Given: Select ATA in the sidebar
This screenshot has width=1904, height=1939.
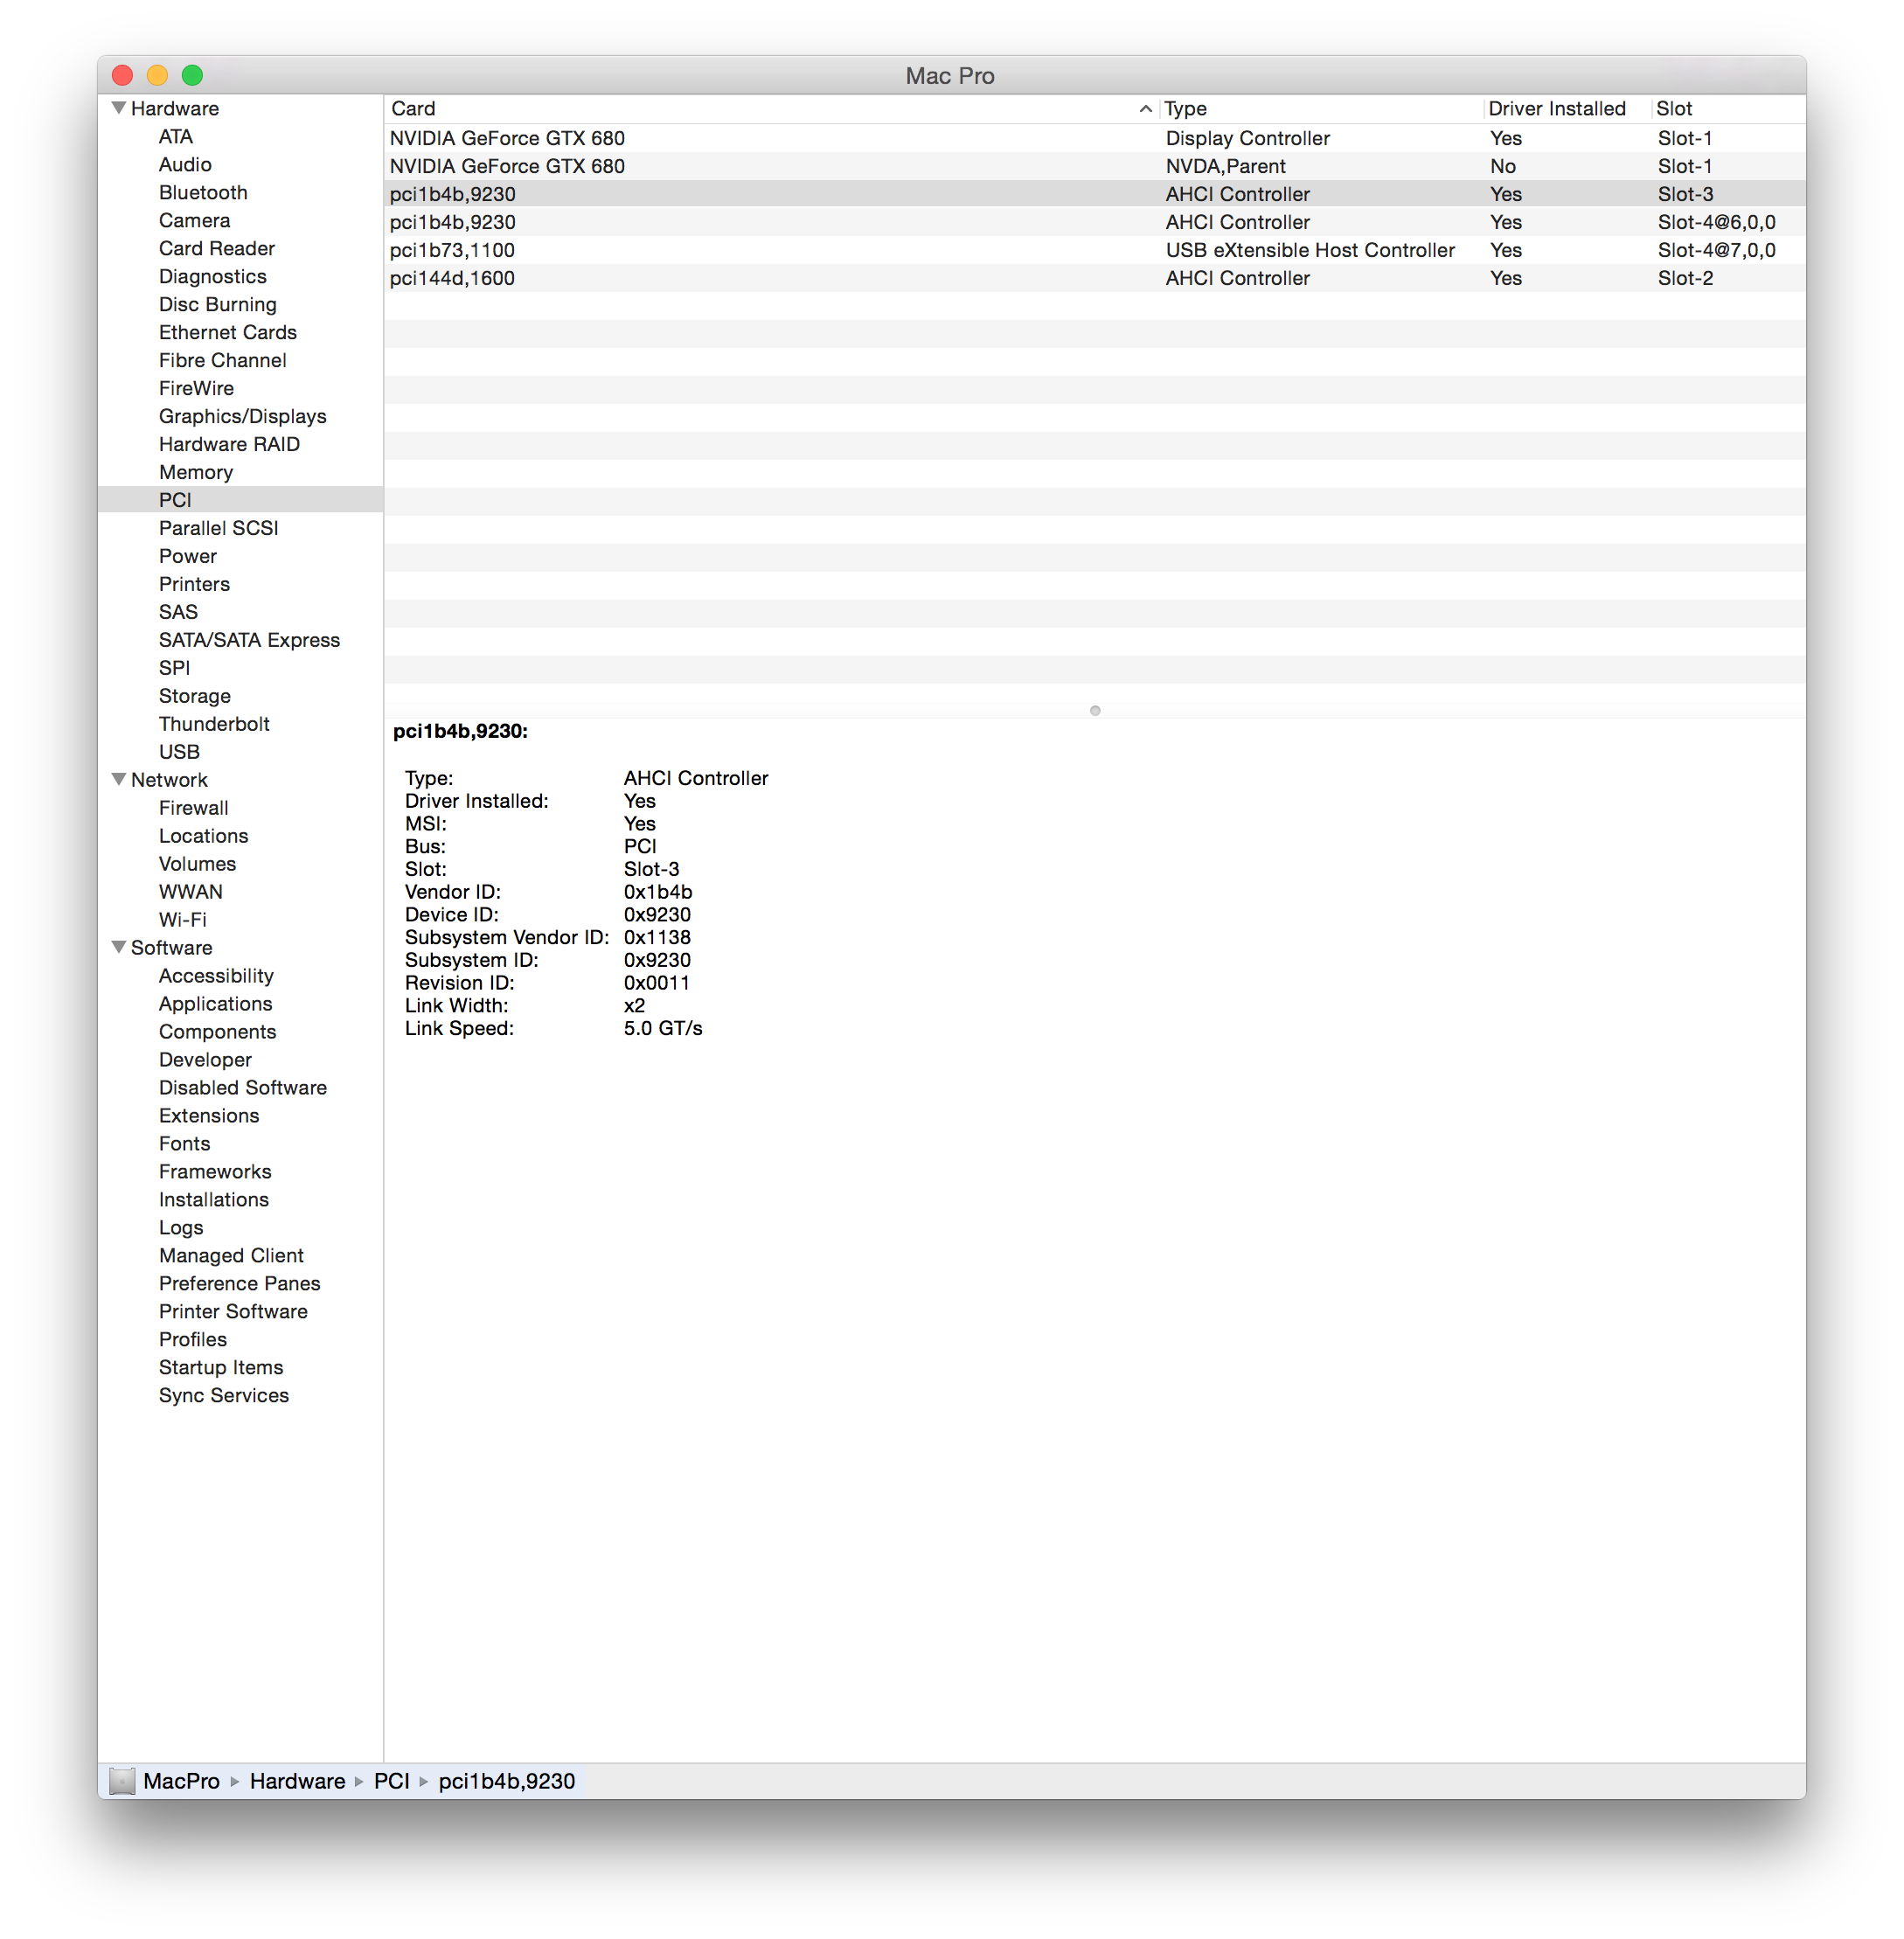Looking at the screenshot, I should coord(176,137).
